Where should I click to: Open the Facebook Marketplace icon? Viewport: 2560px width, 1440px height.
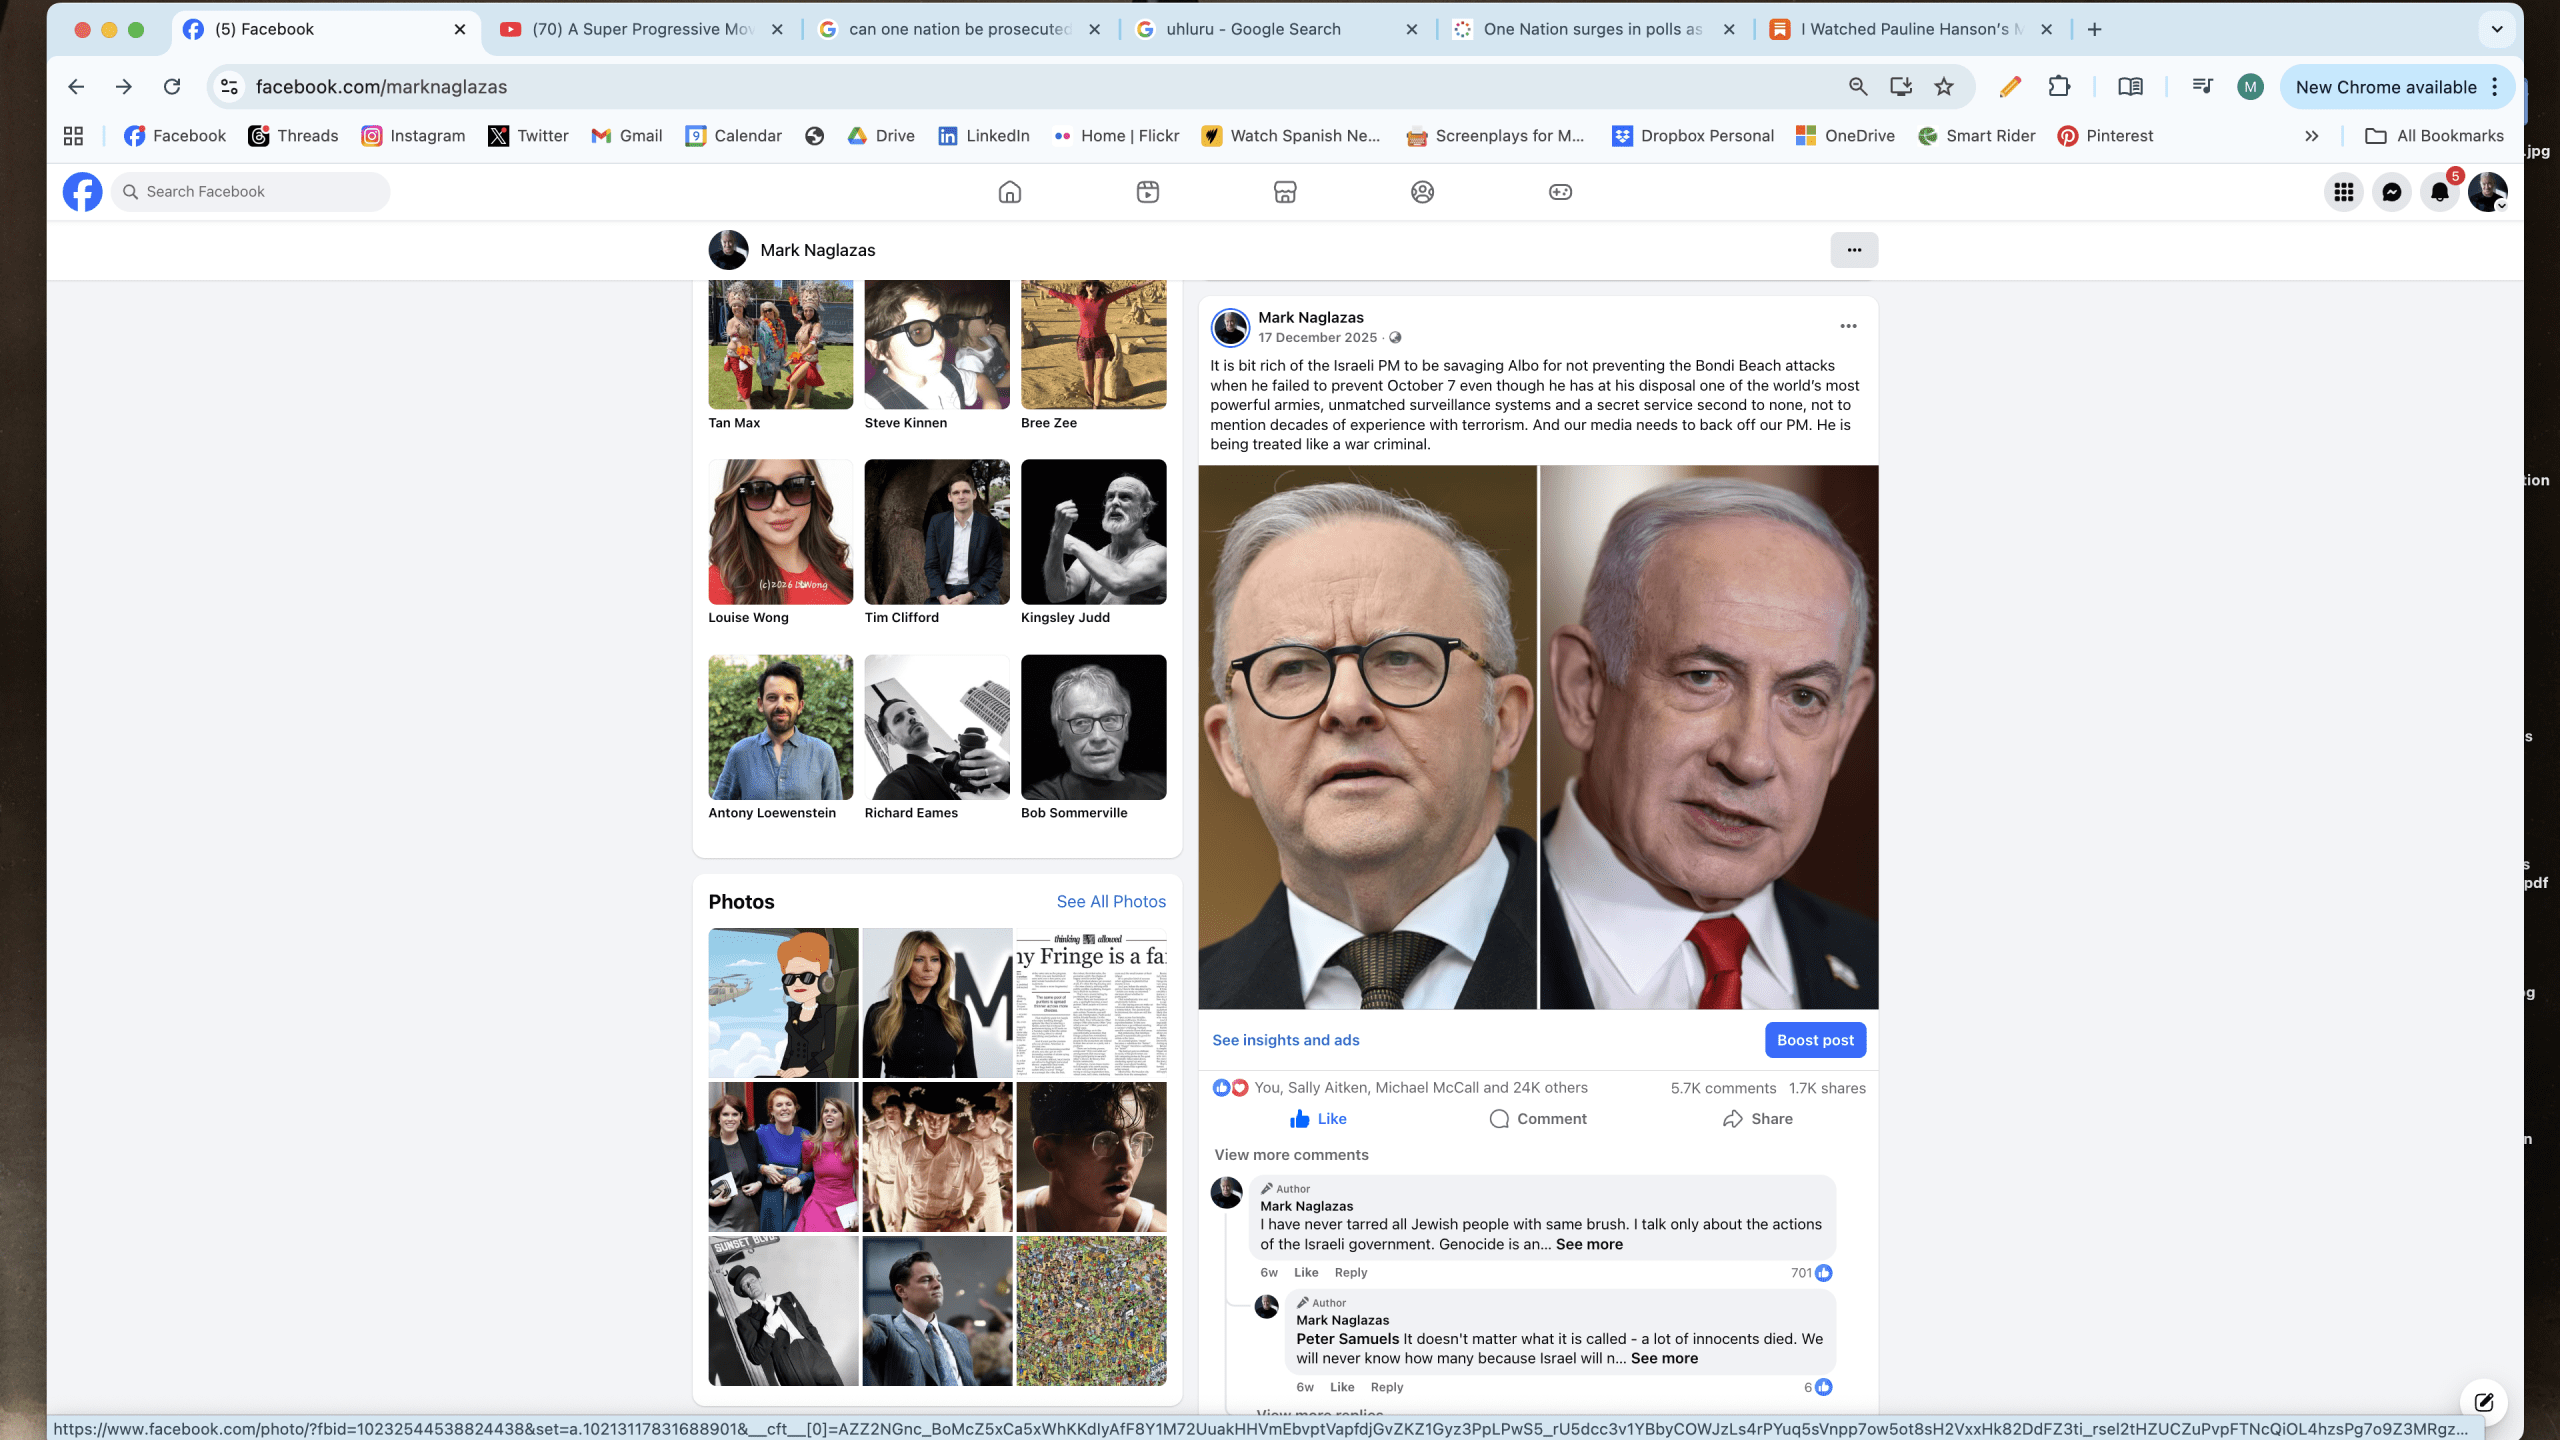tap(1285, 192)
